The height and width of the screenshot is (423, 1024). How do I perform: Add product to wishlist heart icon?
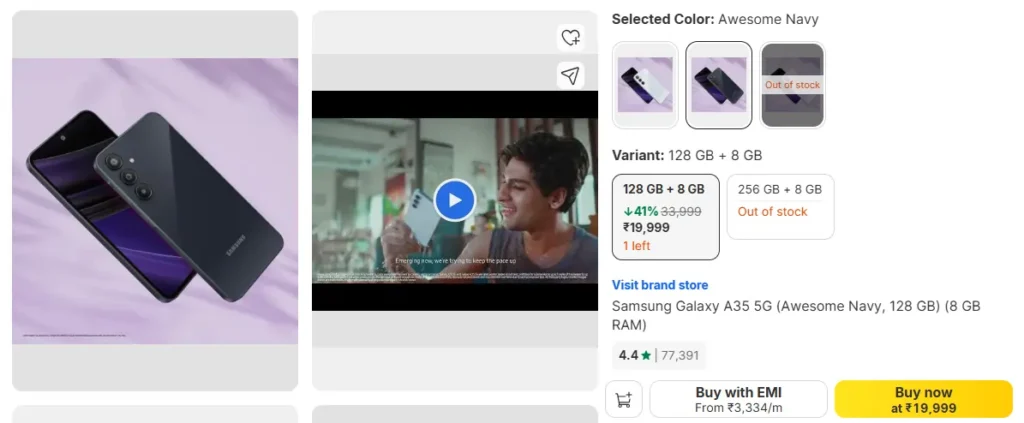click(570, 37)
